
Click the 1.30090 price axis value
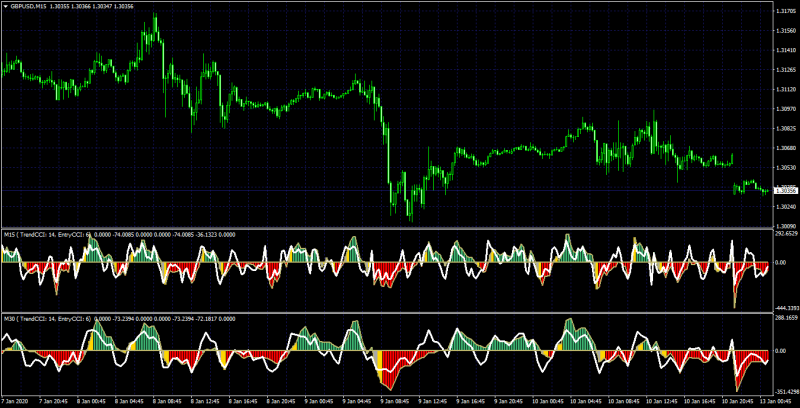786,226
